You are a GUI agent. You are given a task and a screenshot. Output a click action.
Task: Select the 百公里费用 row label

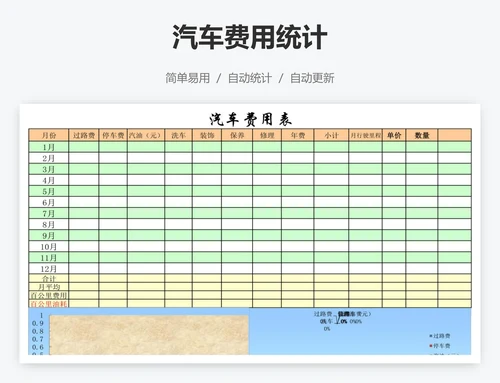click(49, 295)
